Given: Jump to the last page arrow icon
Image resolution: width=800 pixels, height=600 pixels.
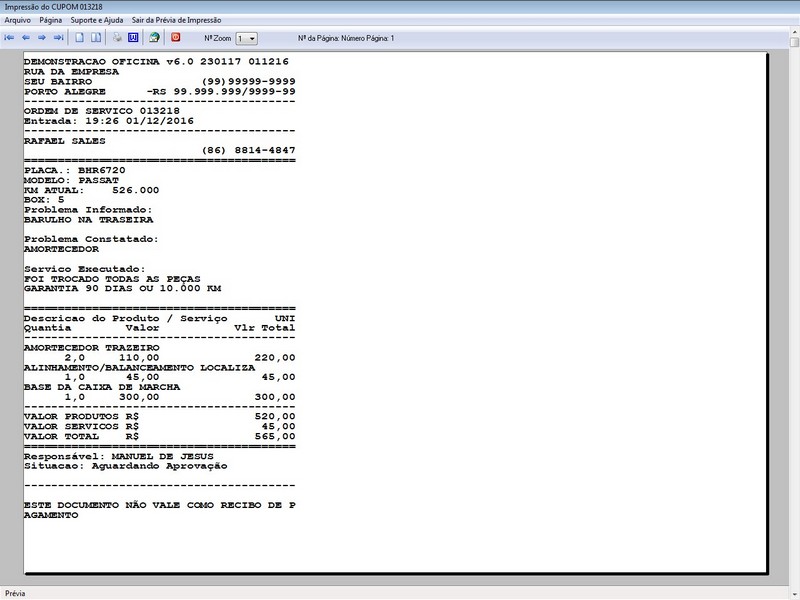Looking at the screenshot, I should (59, 38).
